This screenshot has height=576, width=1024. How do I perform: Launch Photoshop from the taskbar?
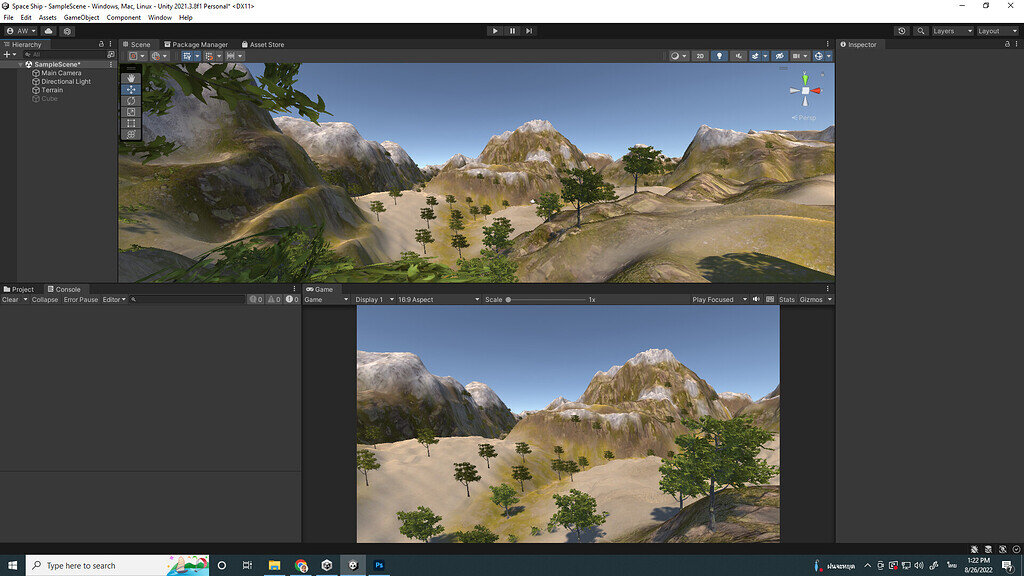[379, 565]
